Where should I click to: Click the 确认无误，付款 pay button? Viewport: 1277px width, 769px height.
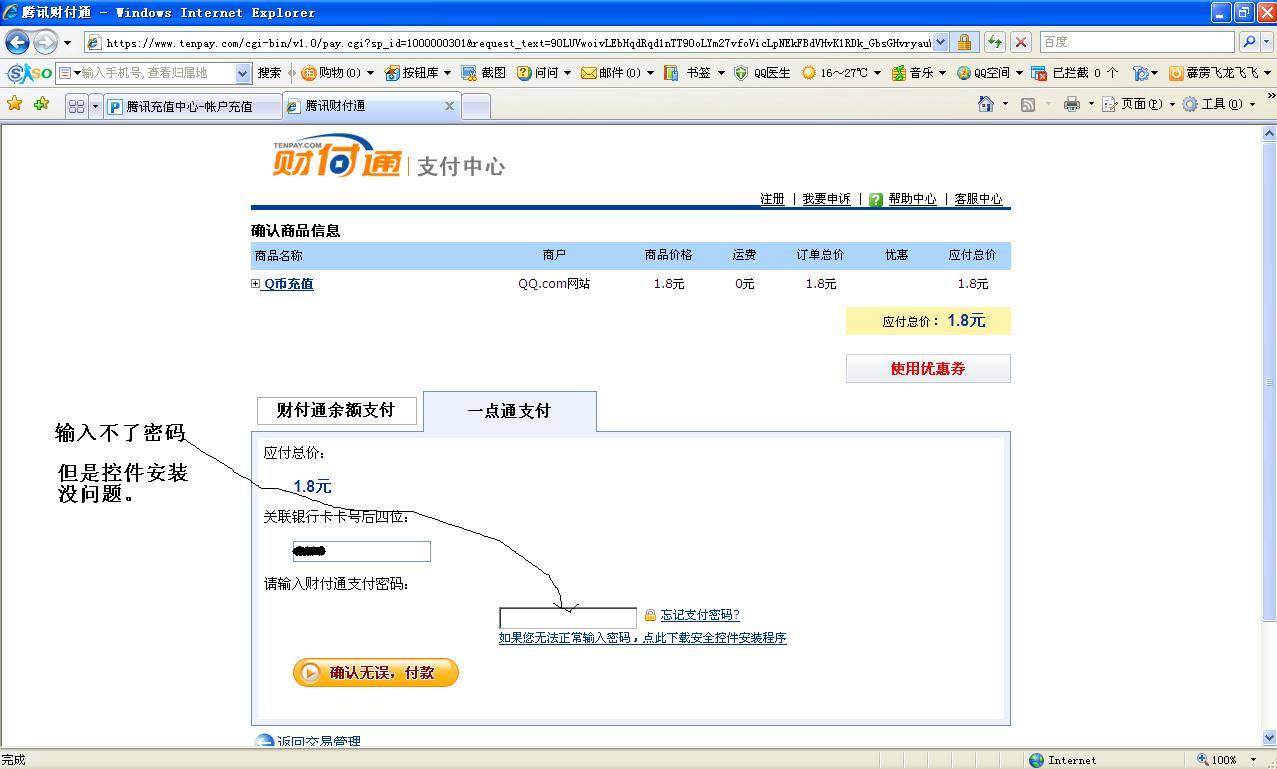[375, 673]
